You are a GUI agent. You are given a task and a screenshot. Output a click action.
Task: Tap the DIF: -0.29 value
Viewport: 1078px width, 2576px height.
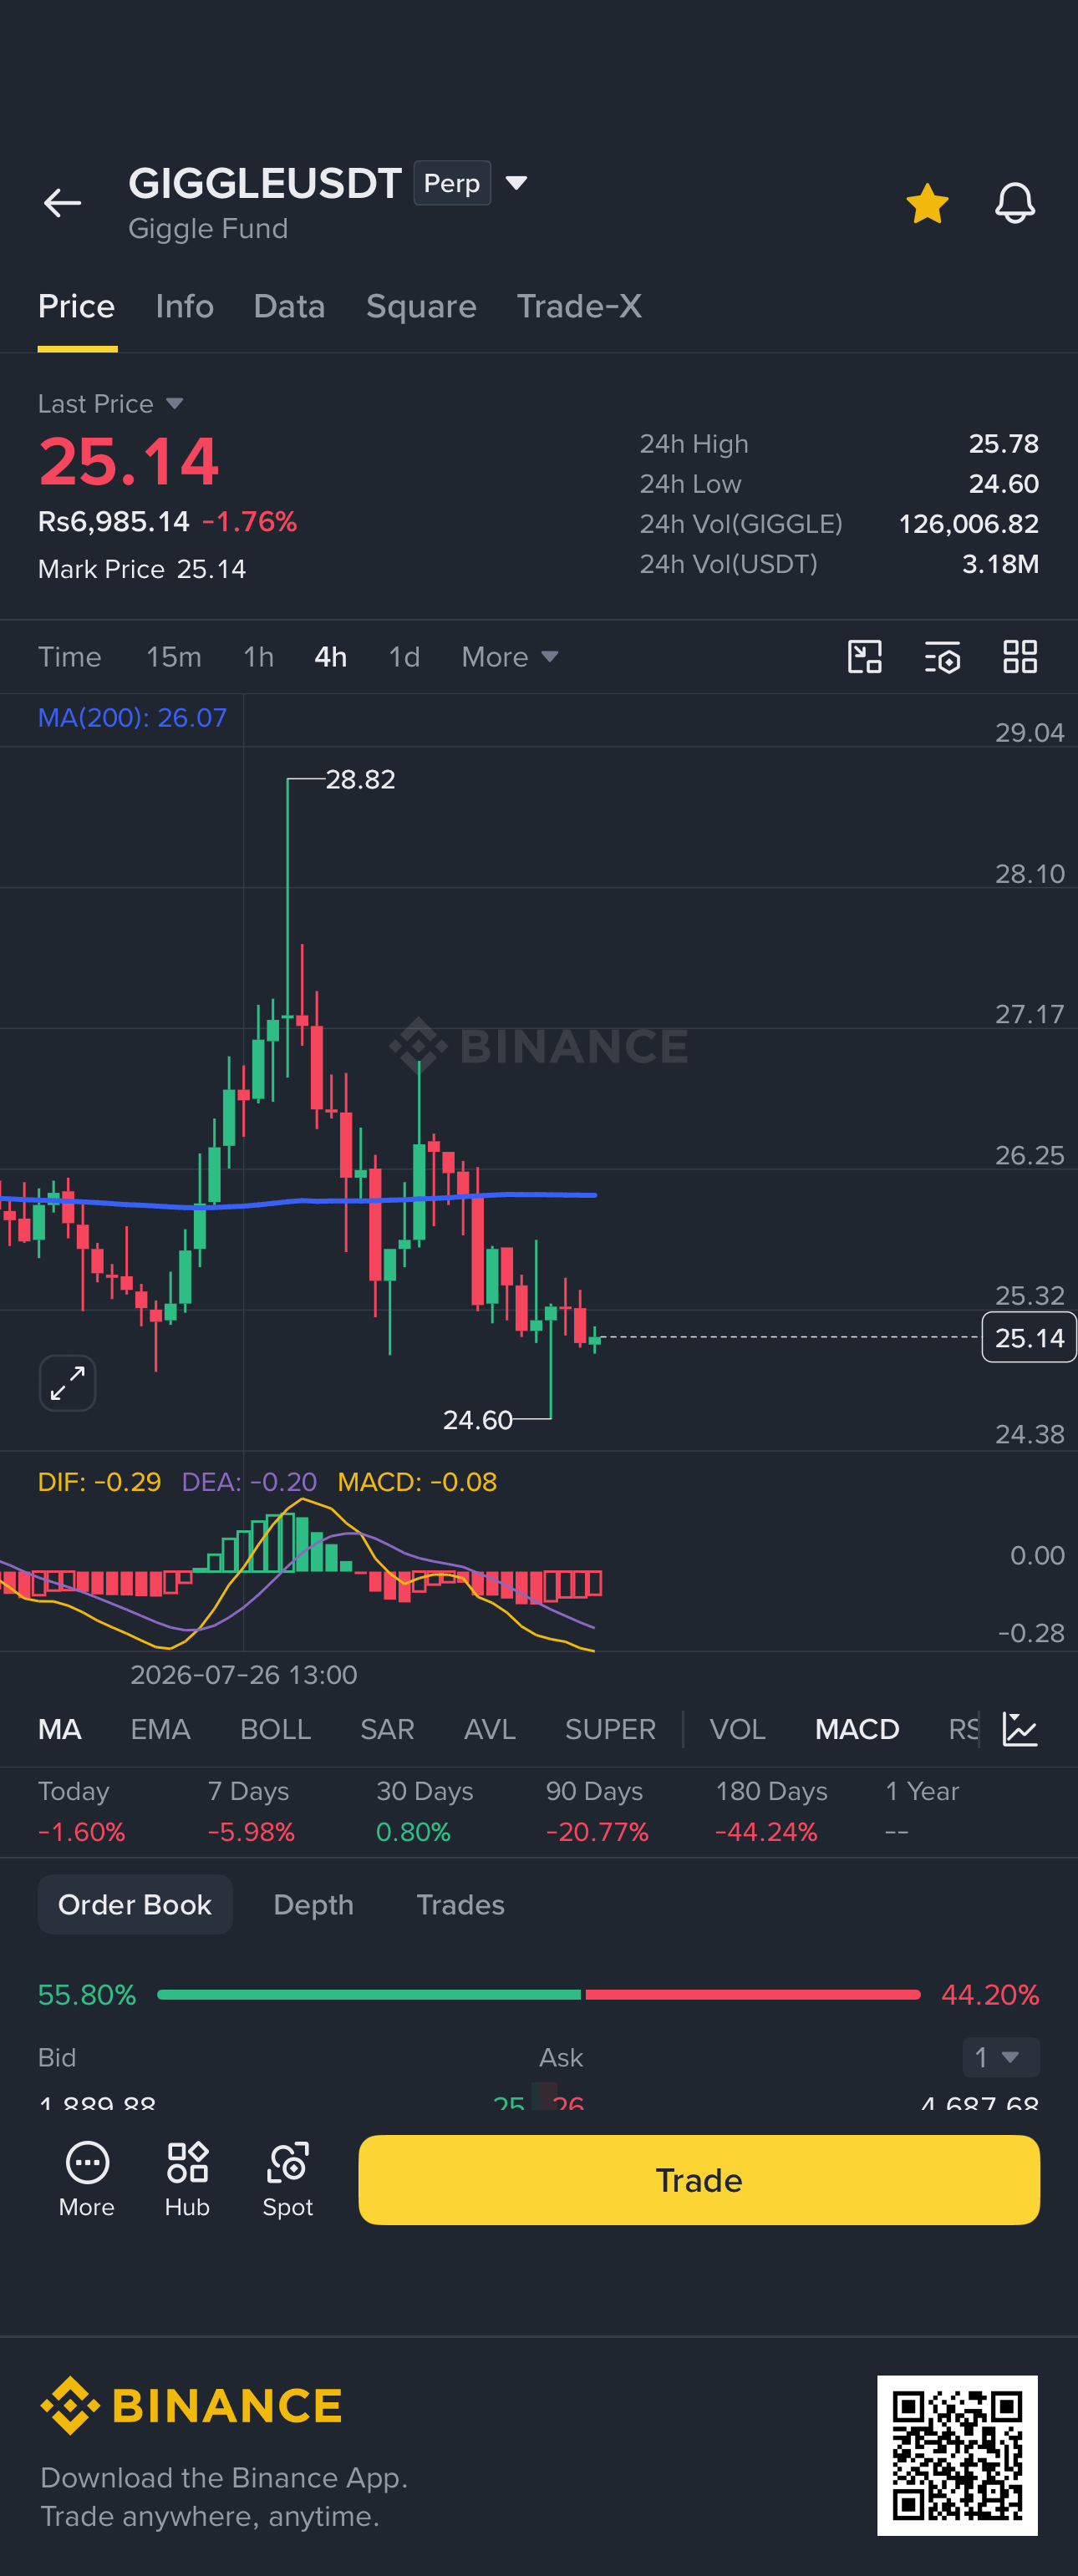coord(99,1481)
